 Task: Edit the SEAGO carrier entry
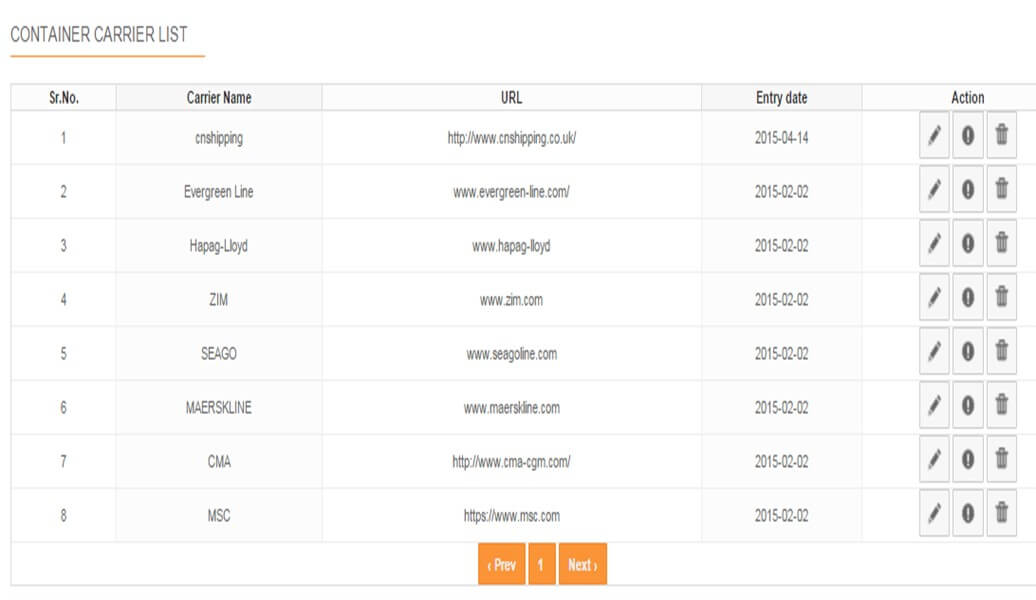coord(934,351)
